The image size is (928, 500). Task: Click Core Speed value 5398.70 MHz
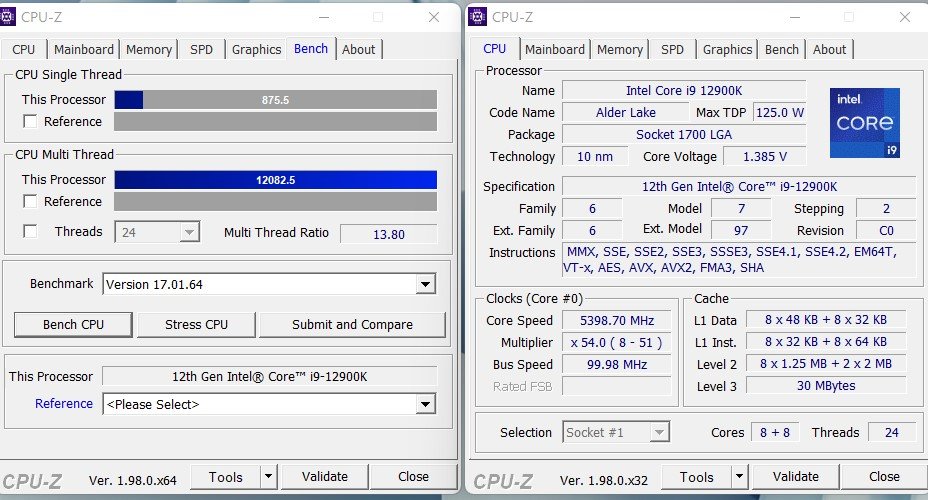click(x=617, y=321)
